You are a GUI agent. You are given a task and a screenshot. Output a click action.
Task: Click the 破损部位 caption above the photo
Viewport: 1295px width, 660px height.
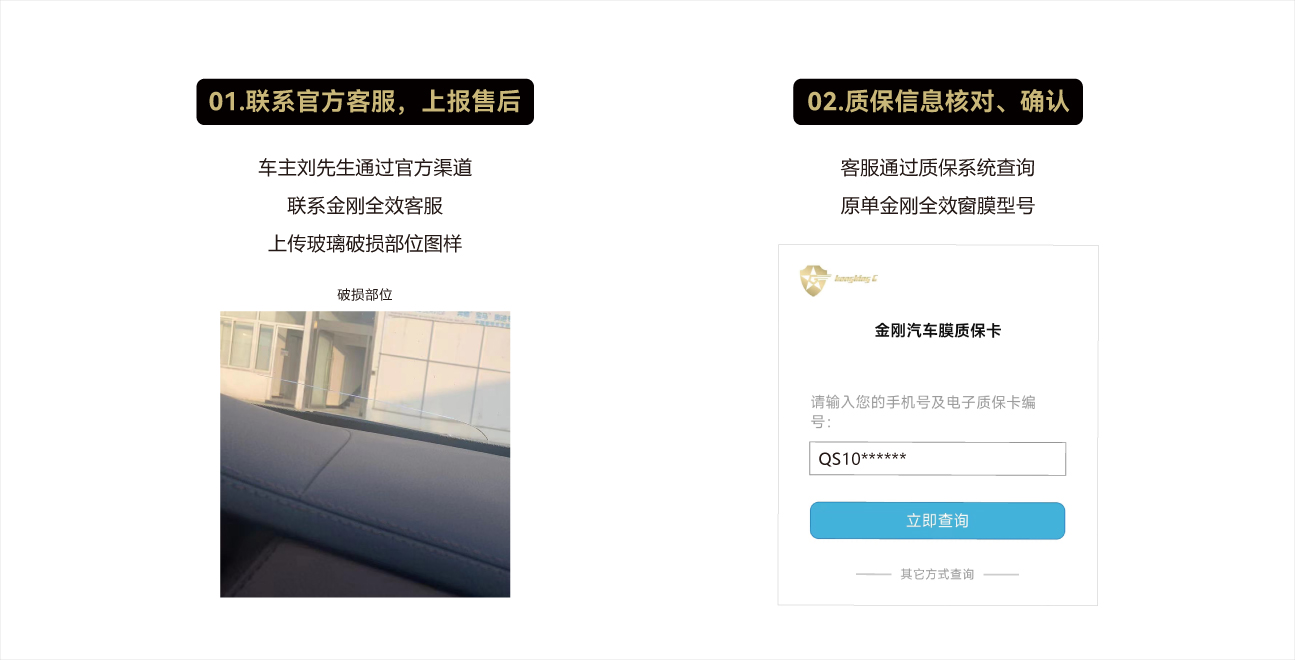tap(365, 294)
